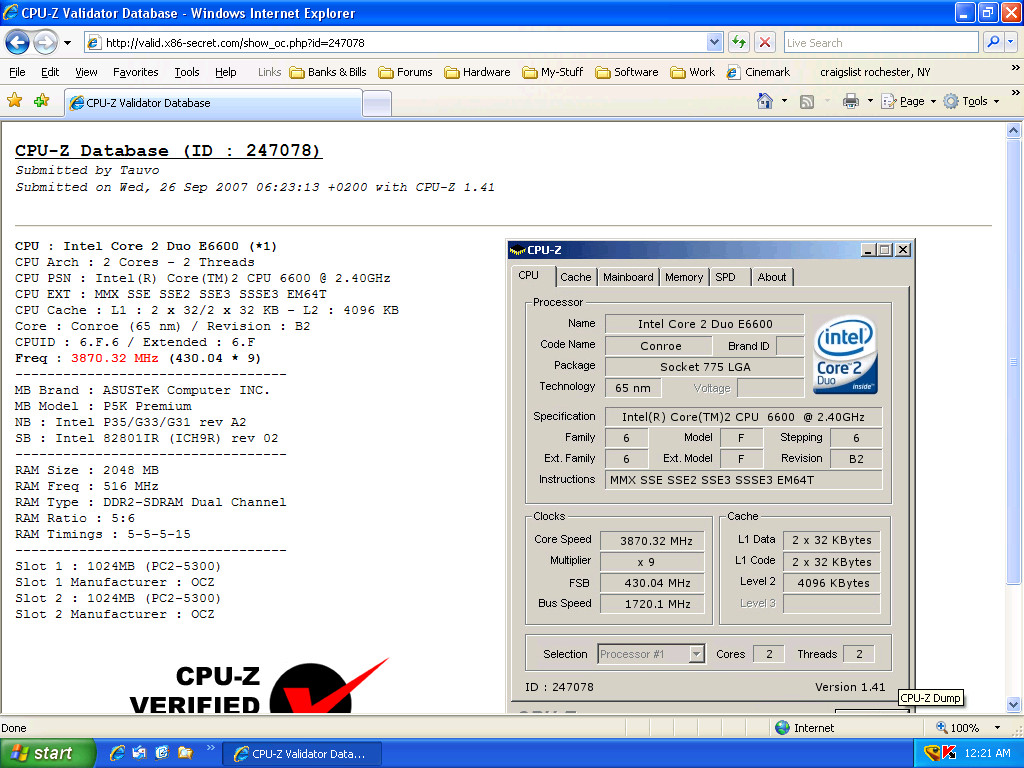Open the Cinemark favorite link

(x=758, y=72)
